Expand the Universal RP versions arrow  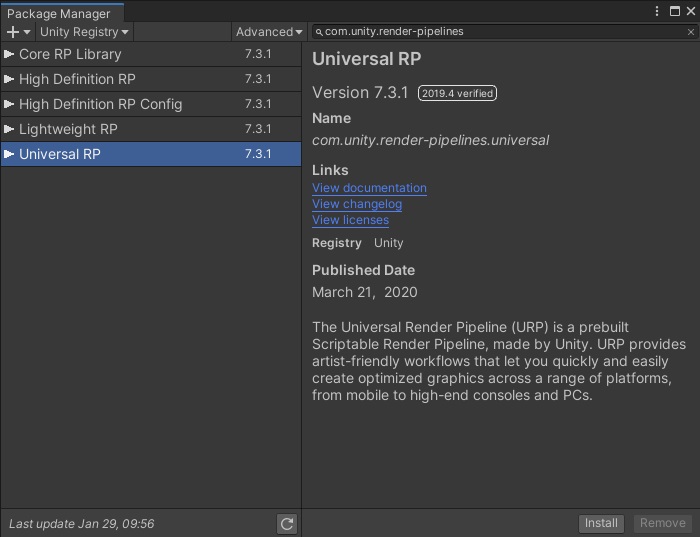tap(8, 154)
